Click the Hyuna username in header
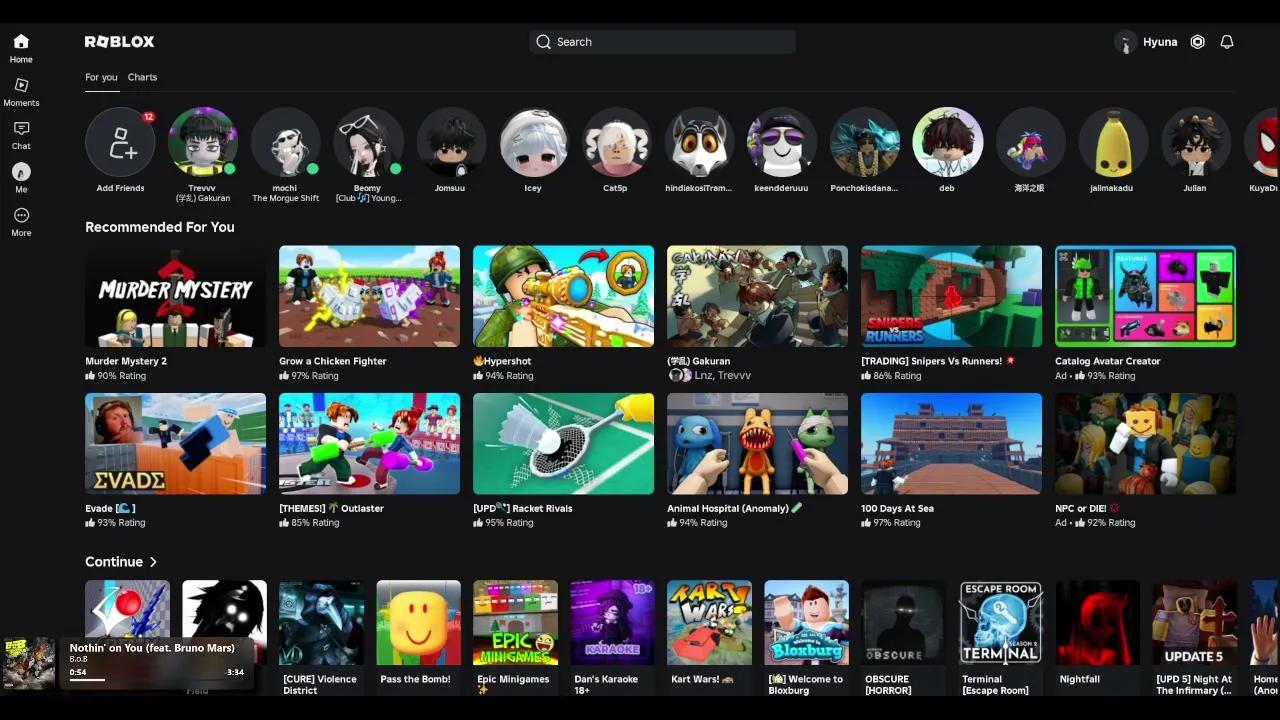This screenshot has width=1280, height=720. (x=1160, y=42)
